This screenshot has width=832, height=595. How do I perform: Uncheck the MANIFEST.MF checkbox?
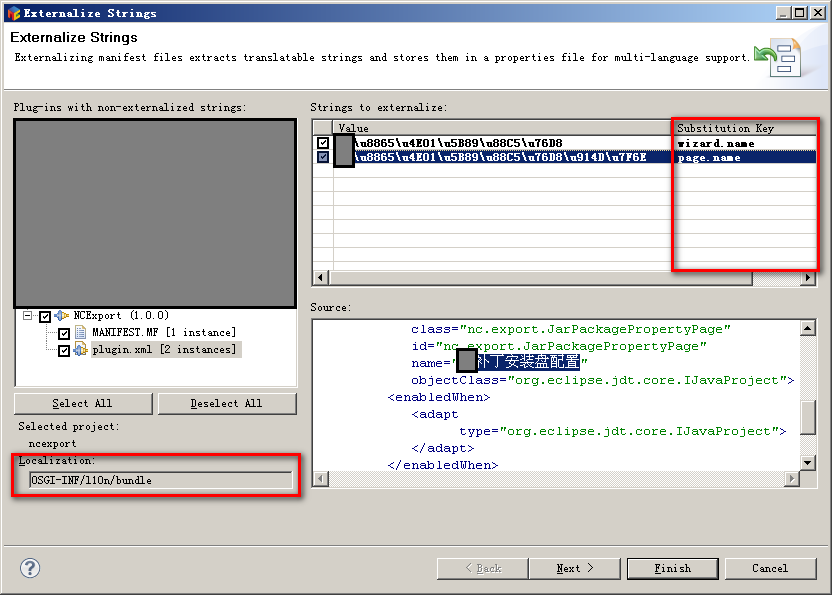[64, 333]
